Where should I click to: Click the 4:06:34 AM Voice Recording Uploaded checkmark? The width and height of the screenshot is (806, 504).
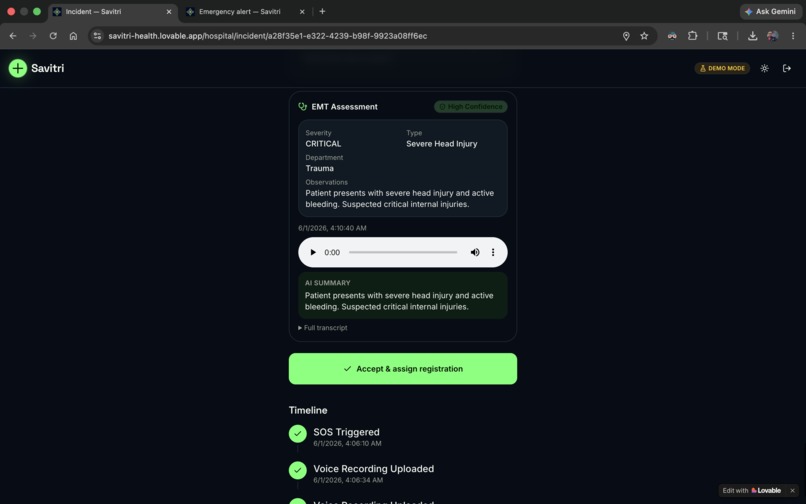[298, 470]
